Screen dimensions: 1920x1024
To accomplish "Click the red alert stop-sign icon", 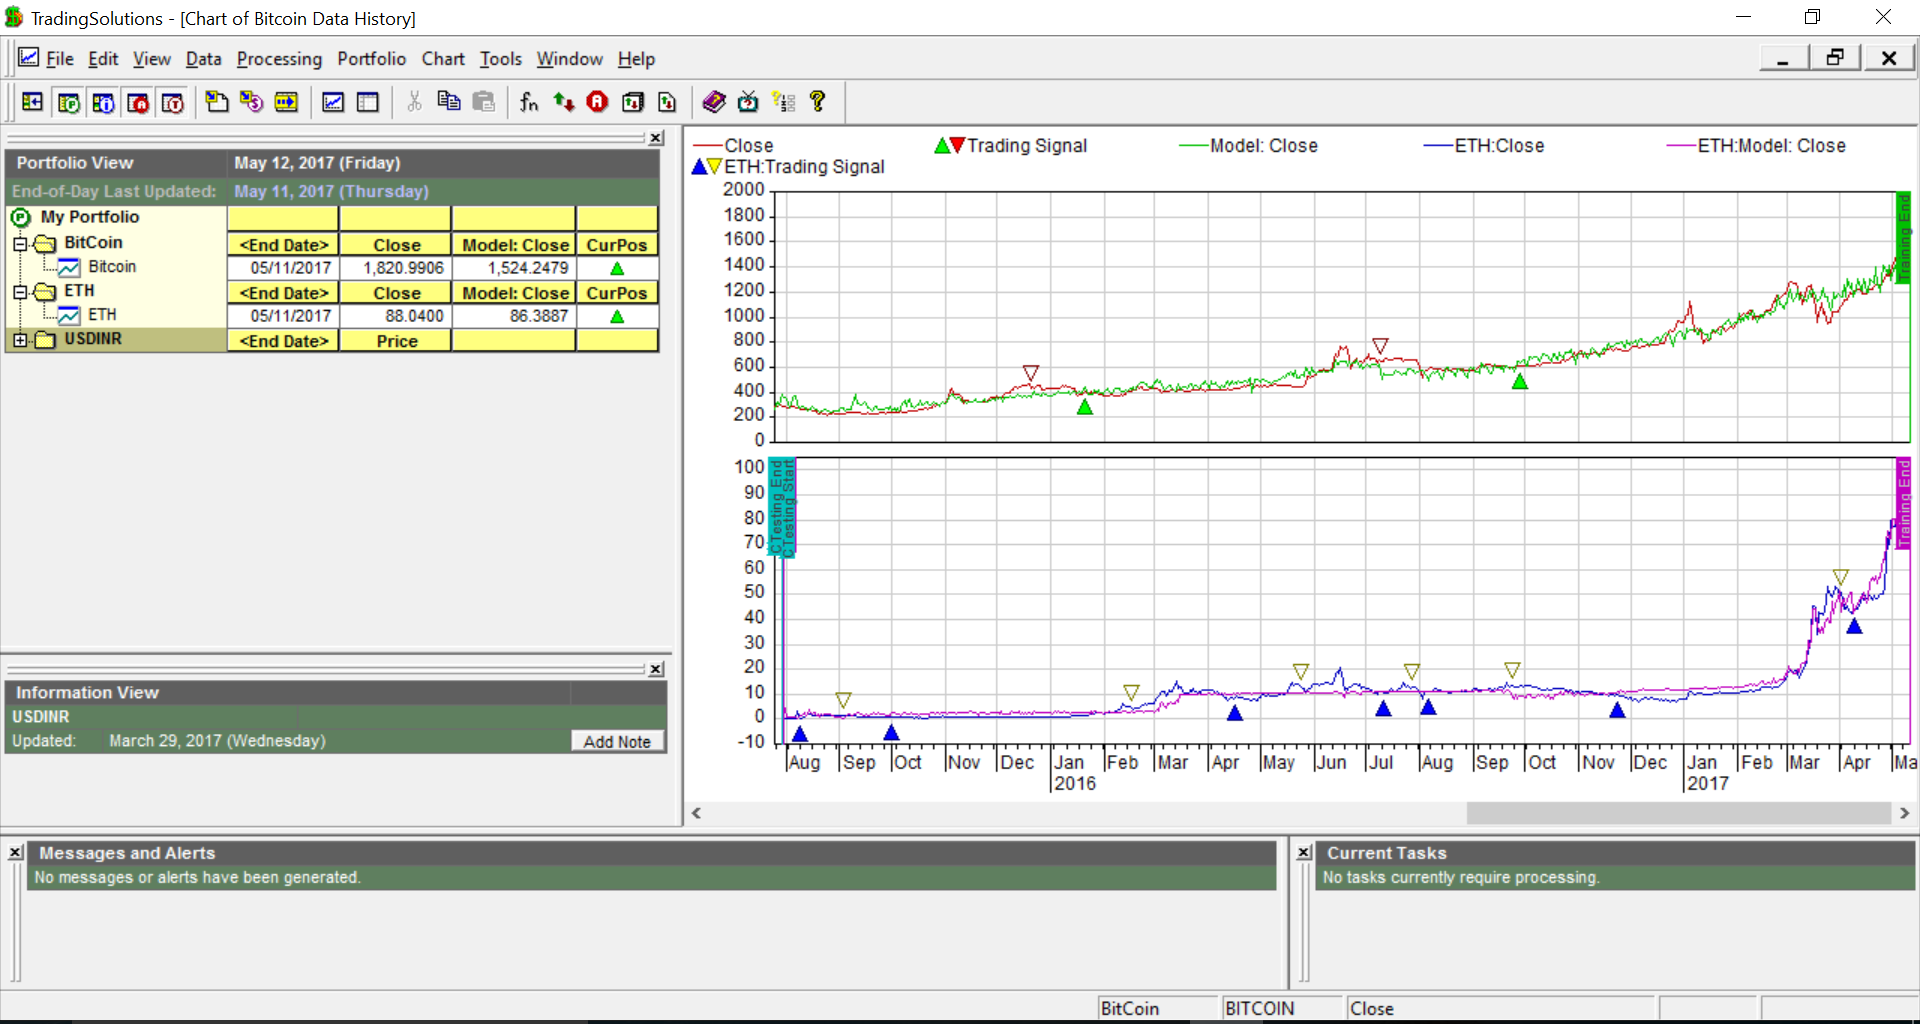I will 597,102.
